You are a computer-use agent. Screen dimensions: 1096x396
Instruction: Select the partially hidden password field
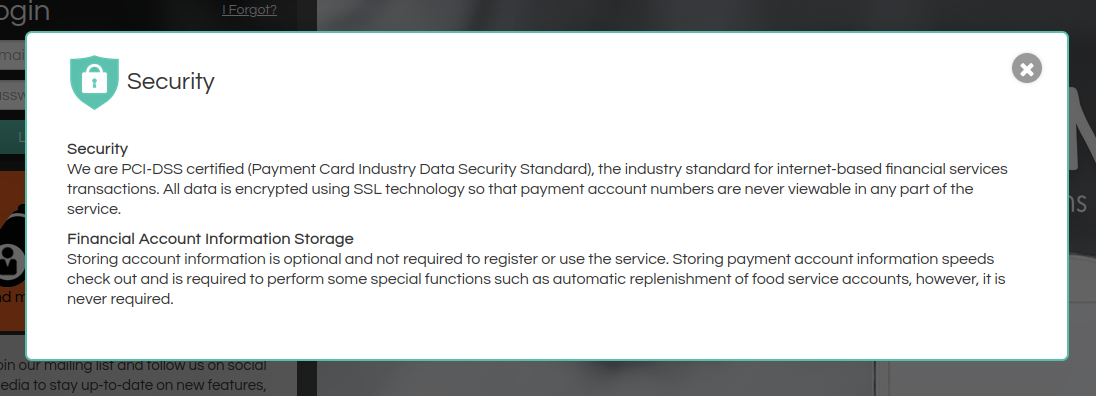(13, 95)
